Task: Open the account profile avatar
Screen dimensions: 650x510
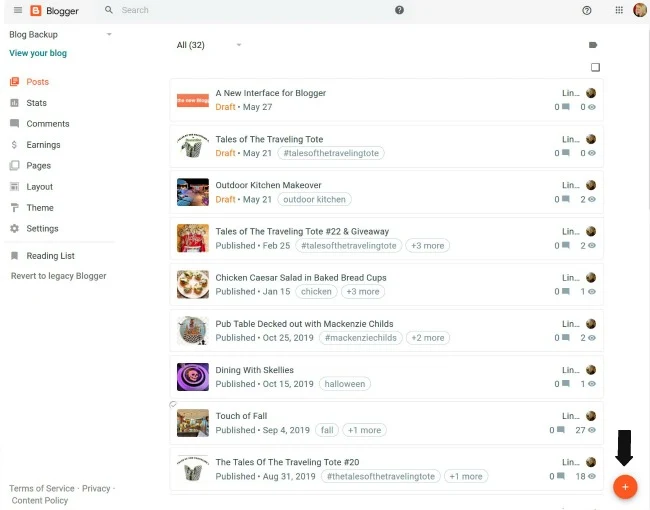Action: (640, 10)
